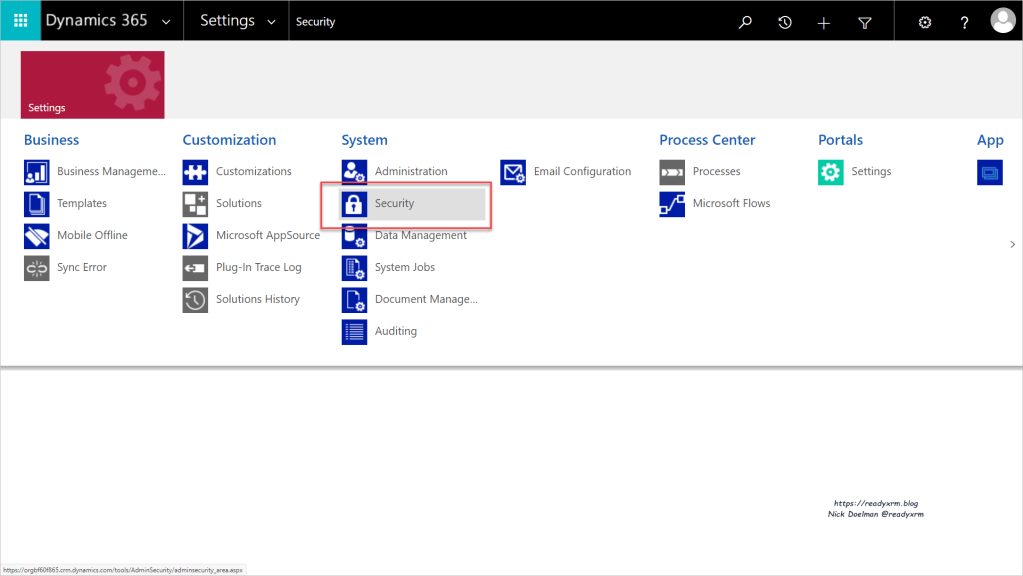Click the gear settings icon in header
The height and width of the screenshot is (576, 1023).
coord(925,22)
